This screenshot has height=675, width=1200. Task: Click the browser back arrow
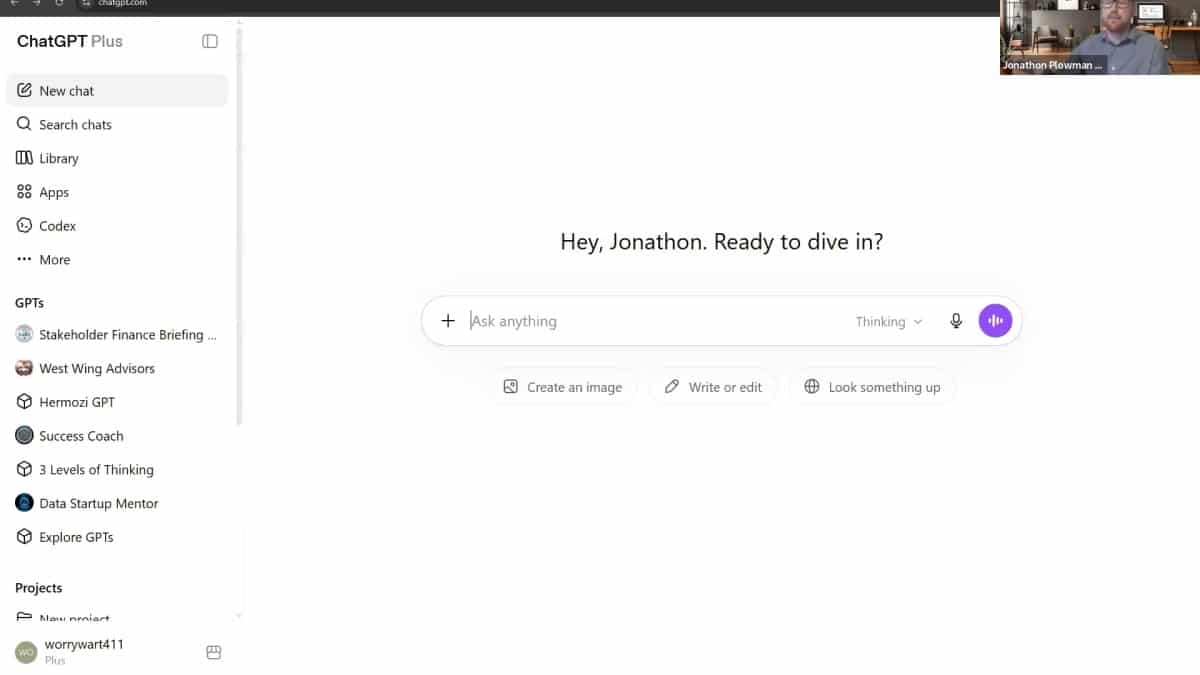pyautogui.click(x=13, y=4)
